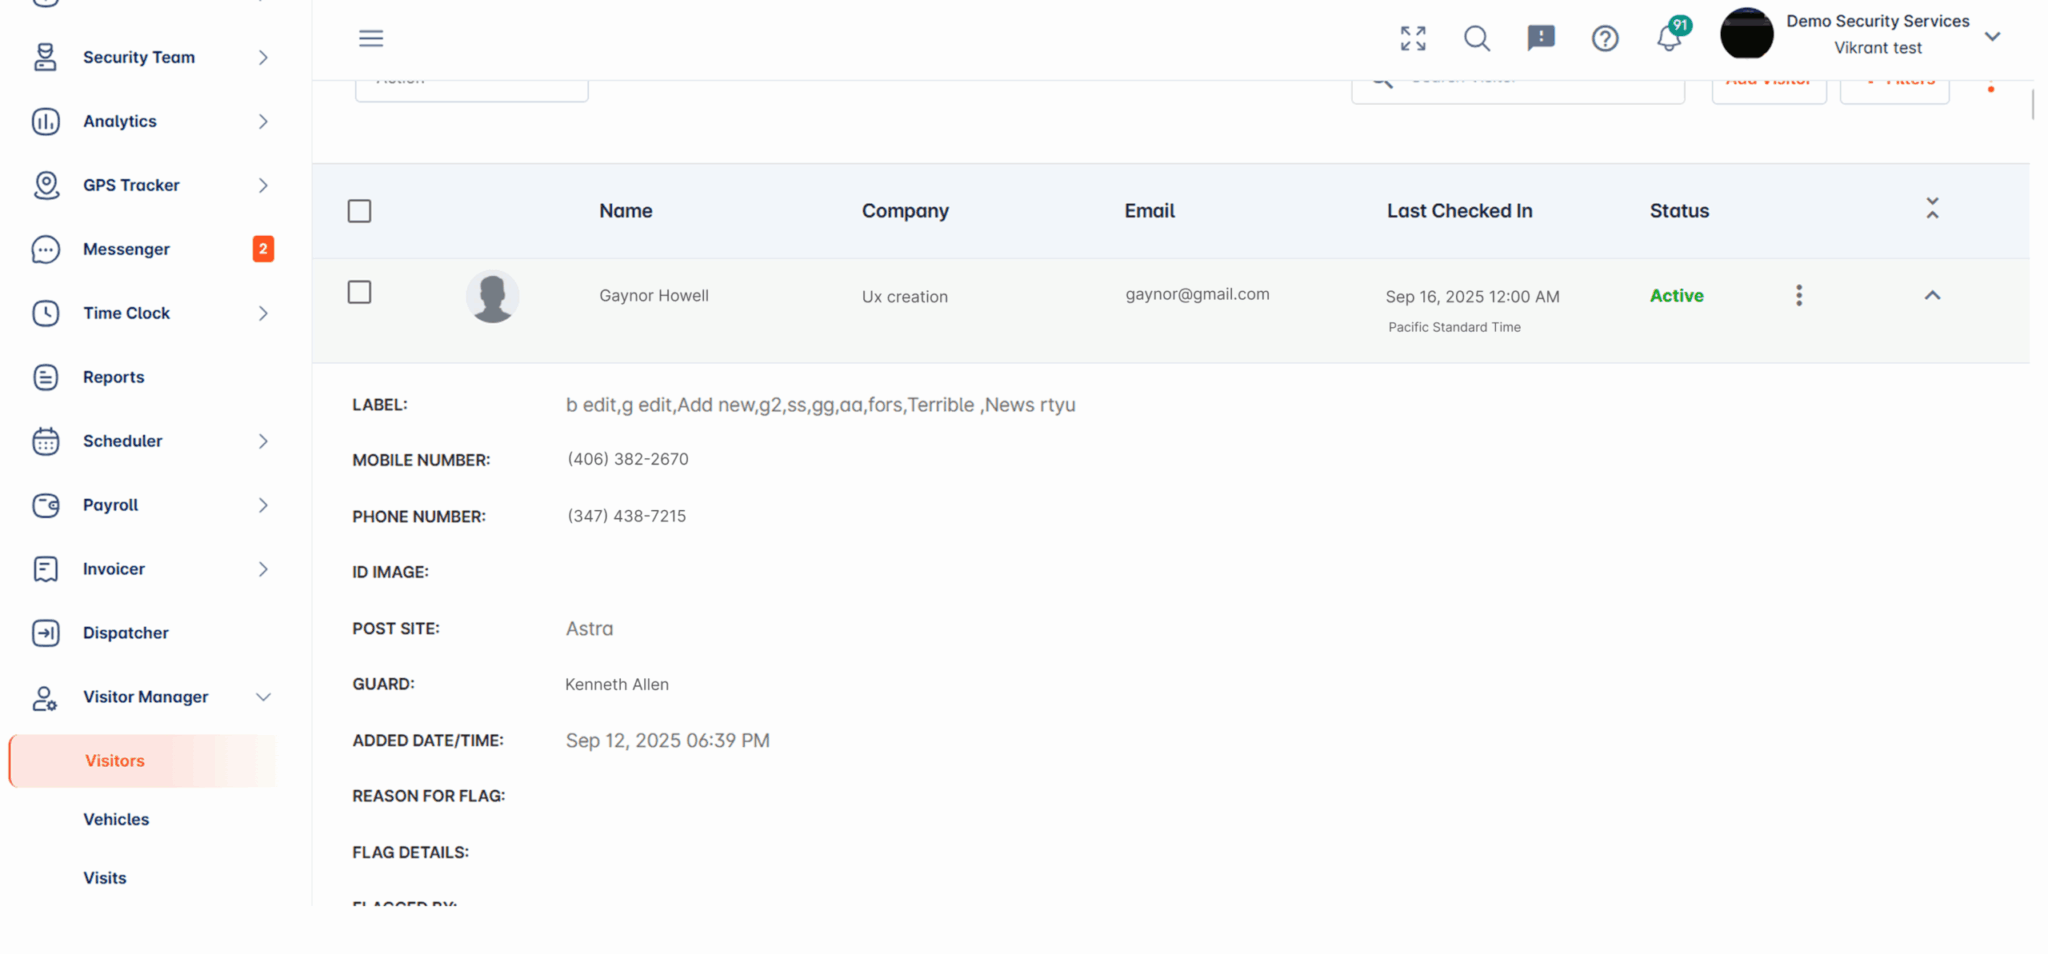Screen dimensions: 2048x954
Task: Enter fullscreen mode via expand icon
Action: click(x=1412, y=38)
